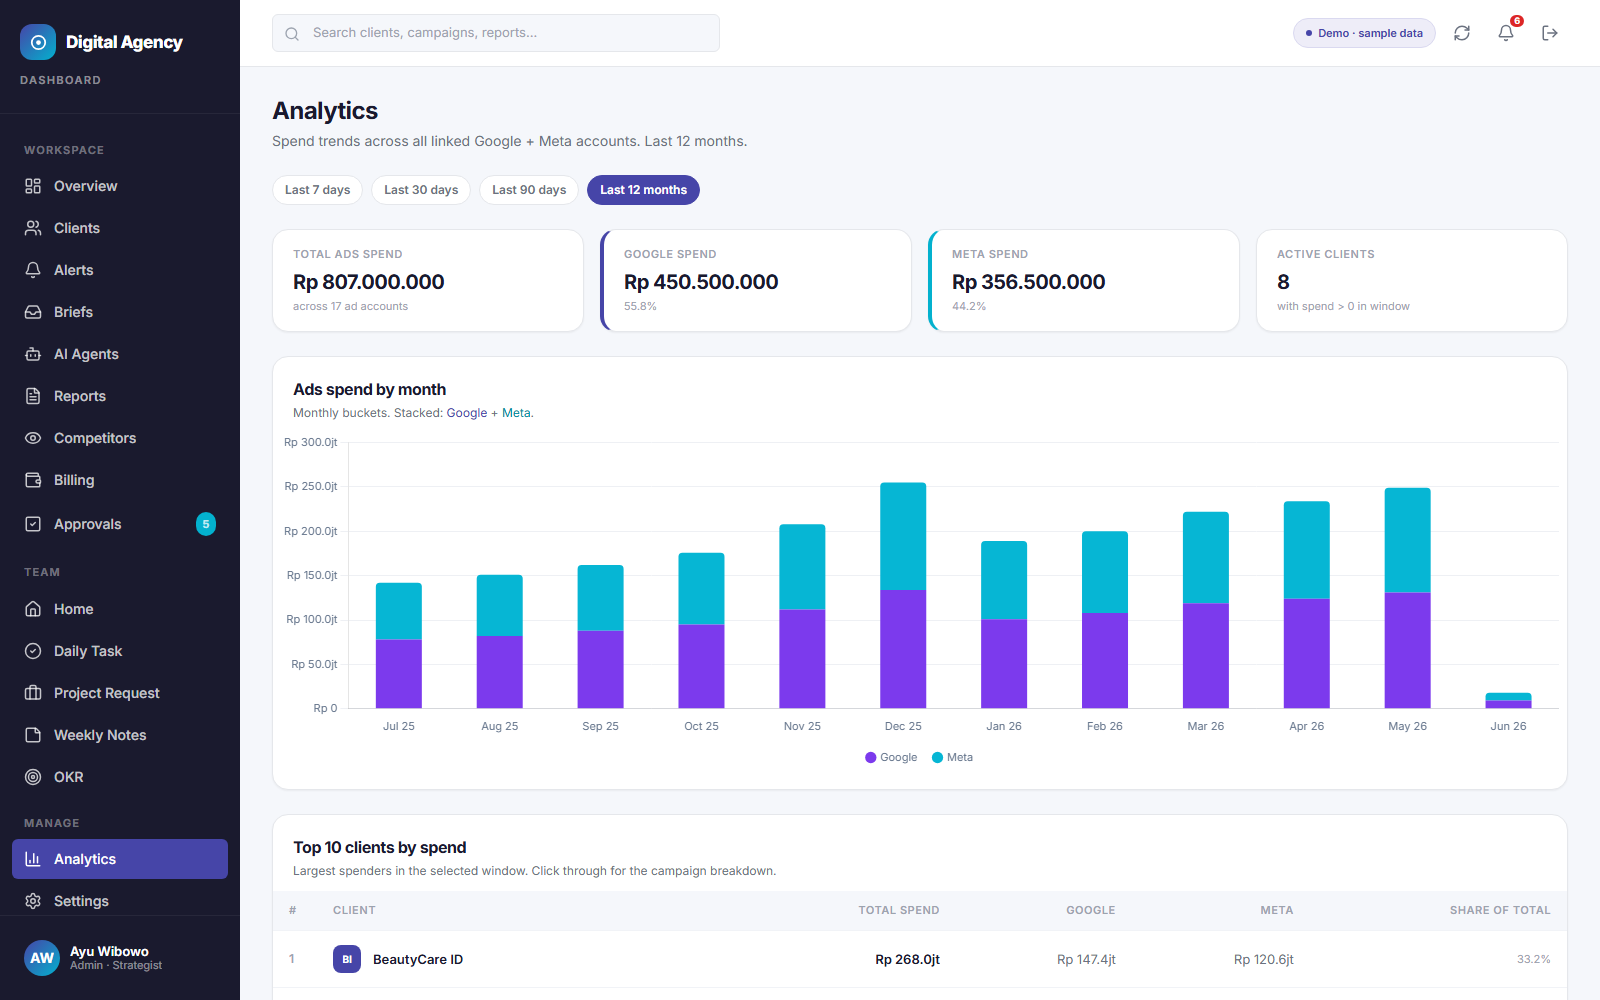Click the Active Clients card

point(1411,280)
